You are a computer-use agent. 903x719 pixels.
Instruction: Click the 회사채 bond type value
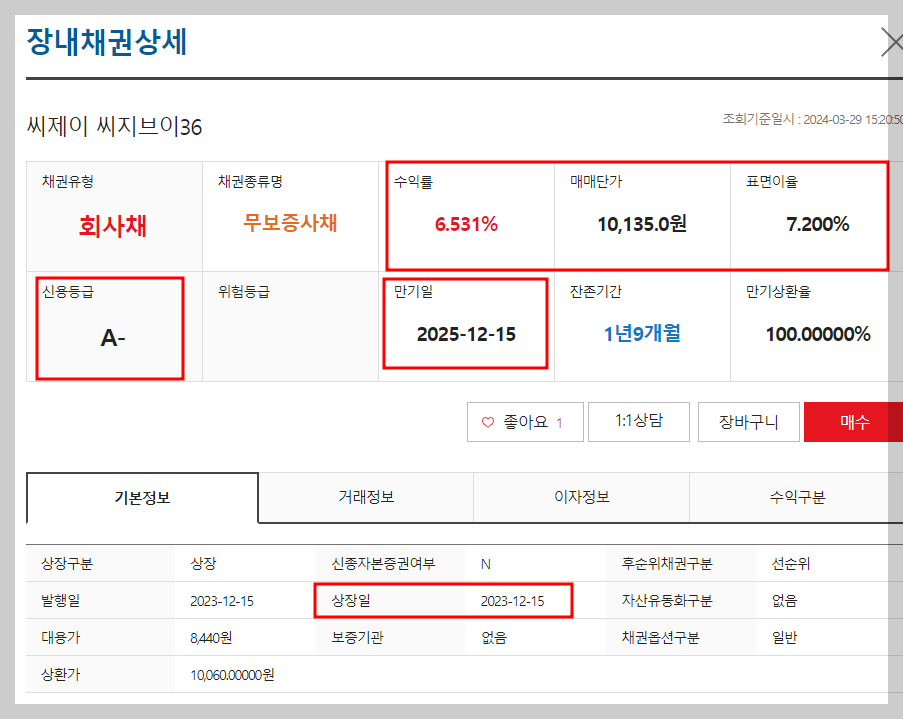click(x=113, y=226)
